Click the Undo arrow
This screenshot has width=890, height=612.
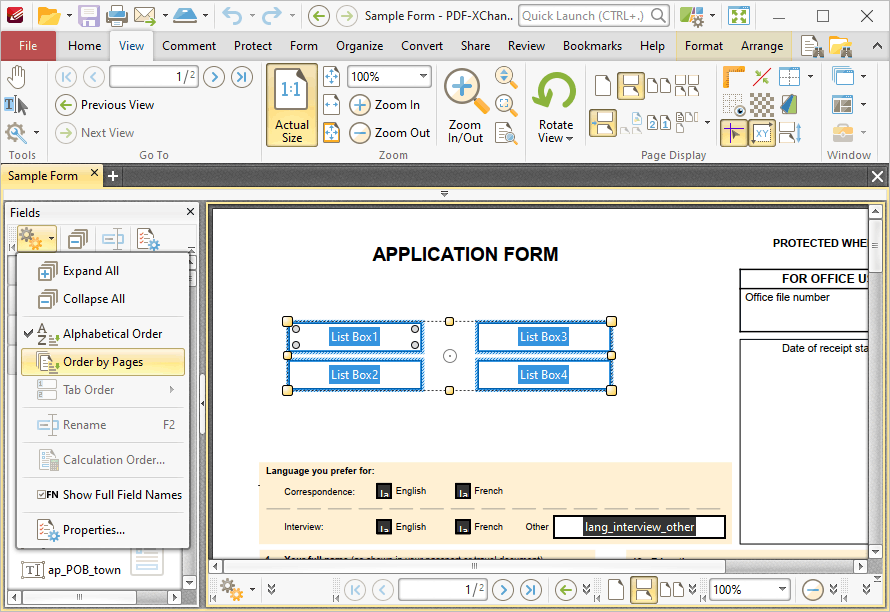tap(233, 16)
